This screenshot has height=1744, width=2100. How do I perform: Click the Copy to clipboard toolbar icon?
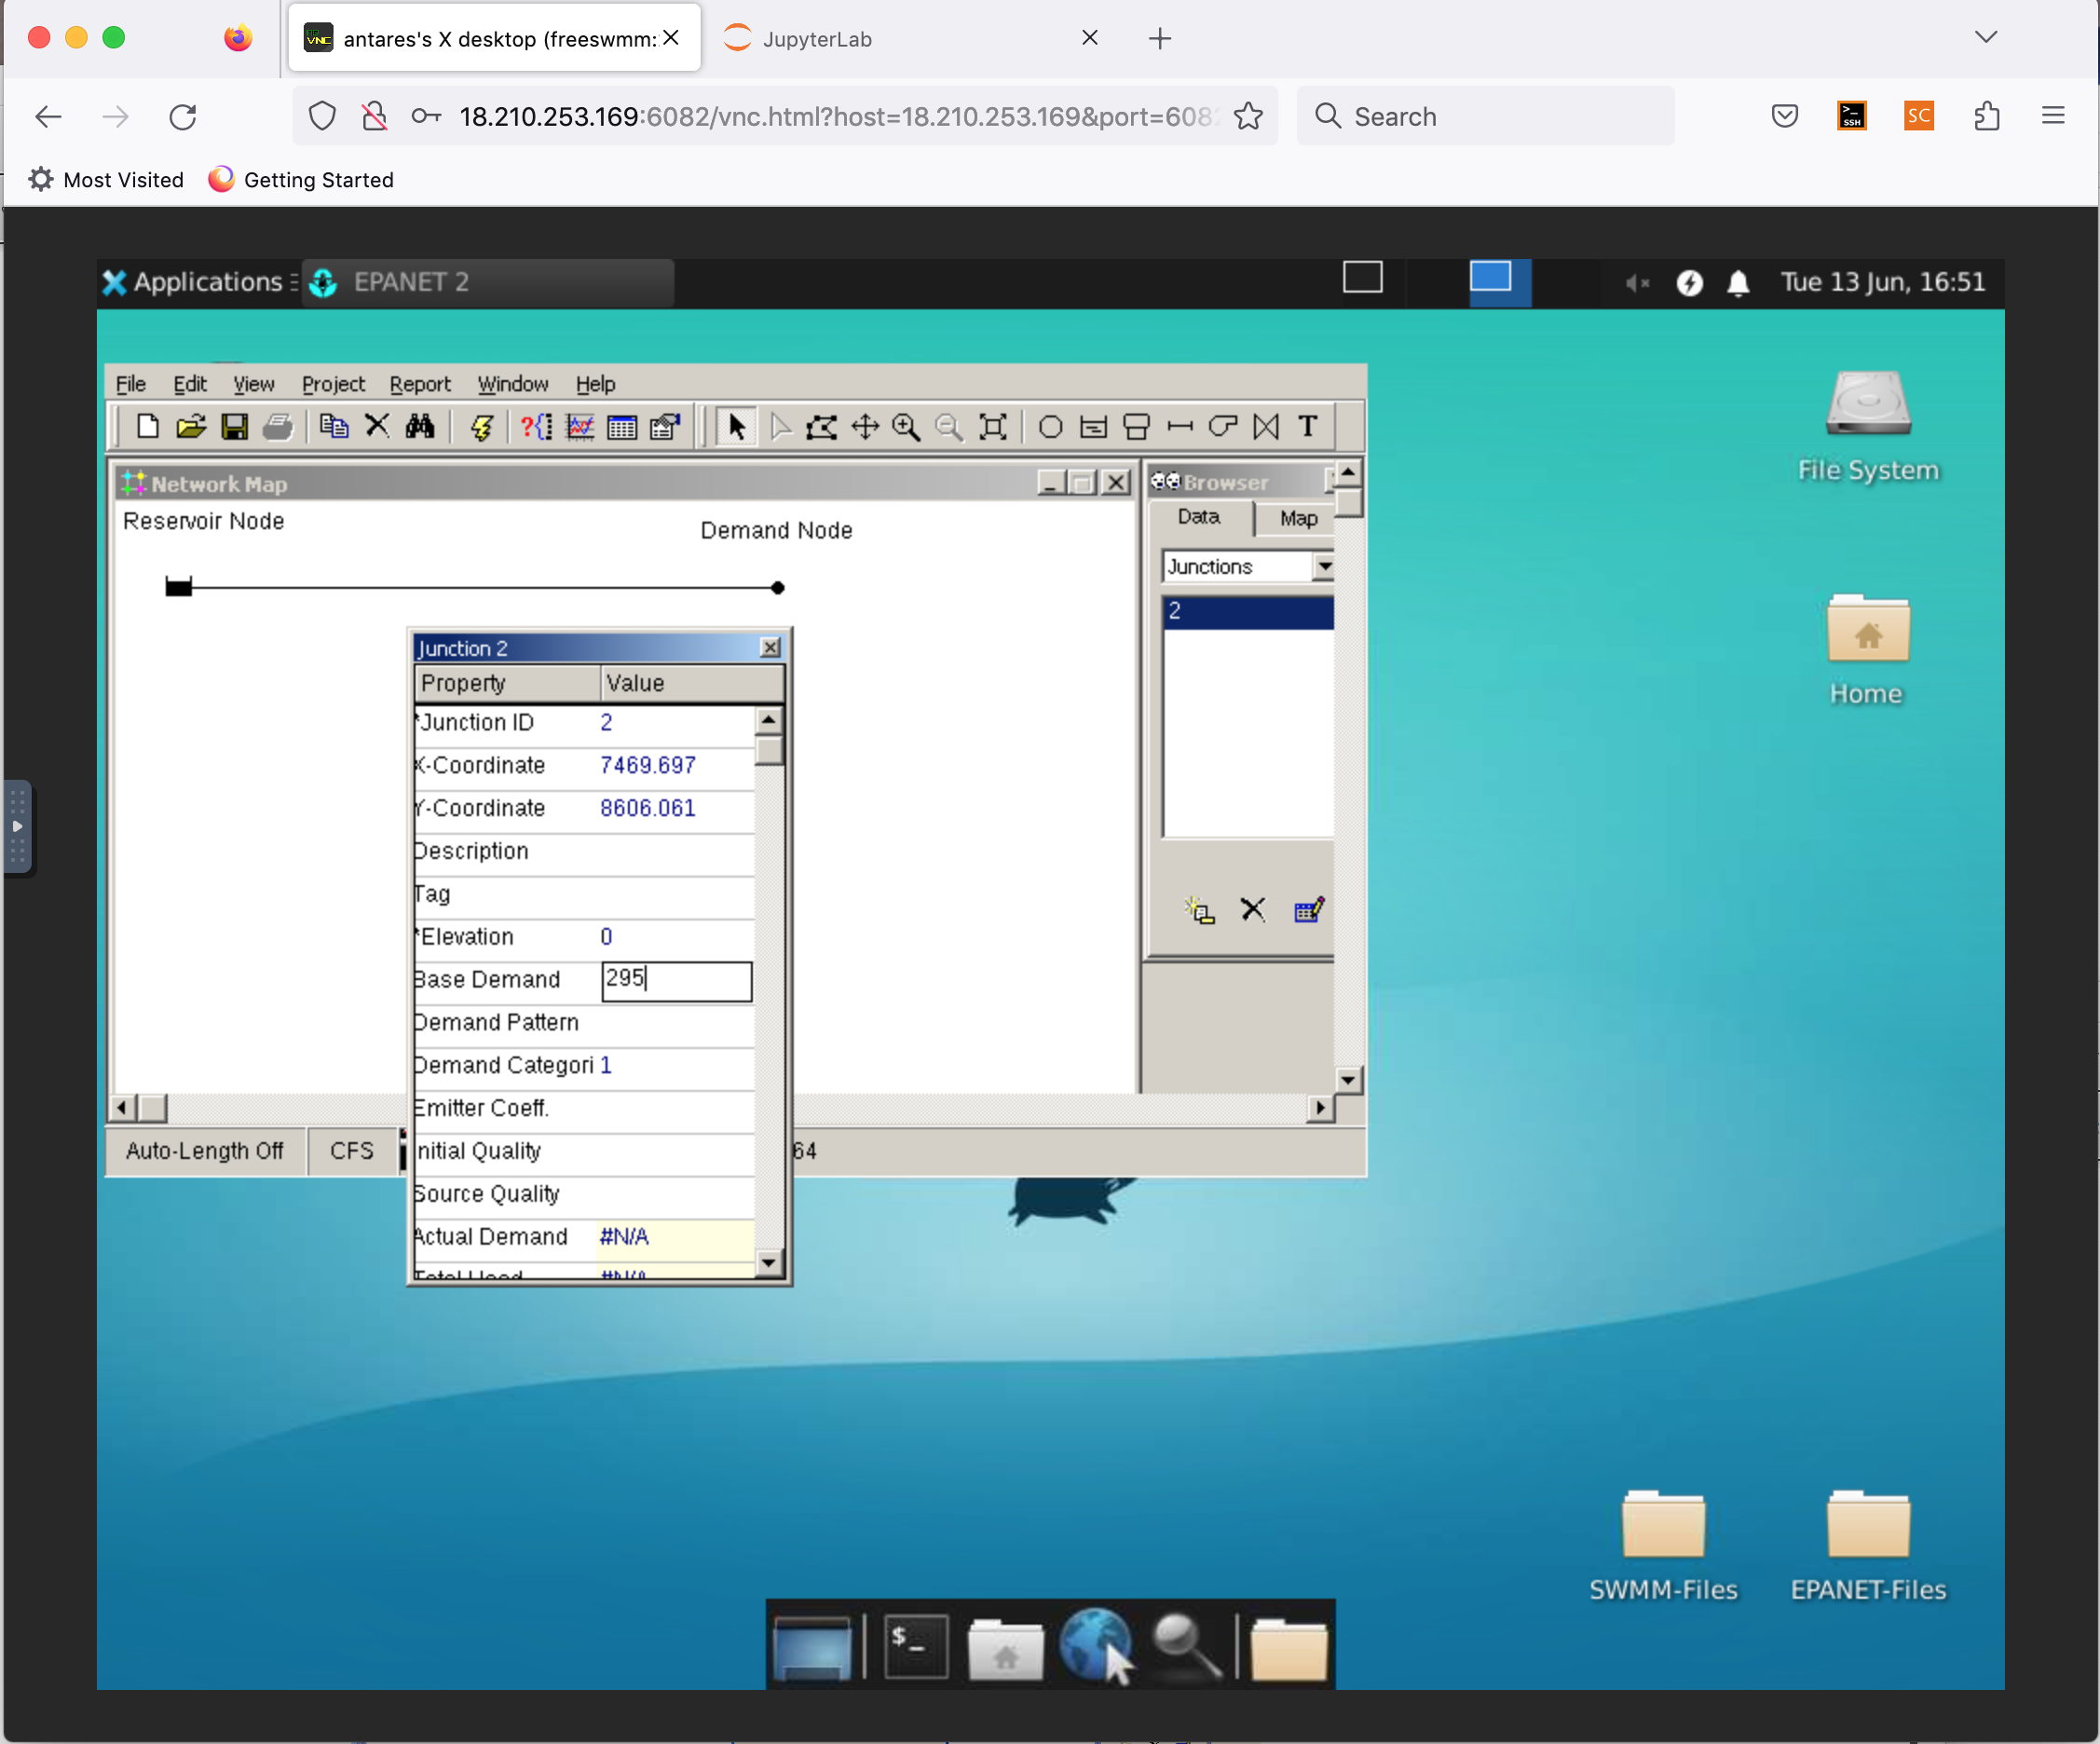334,427
